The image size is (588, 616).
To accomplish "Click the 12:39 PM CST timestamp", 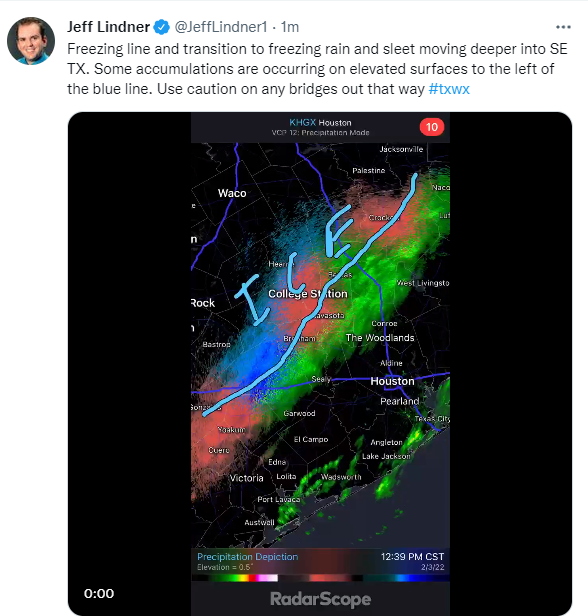I will 412,557.
